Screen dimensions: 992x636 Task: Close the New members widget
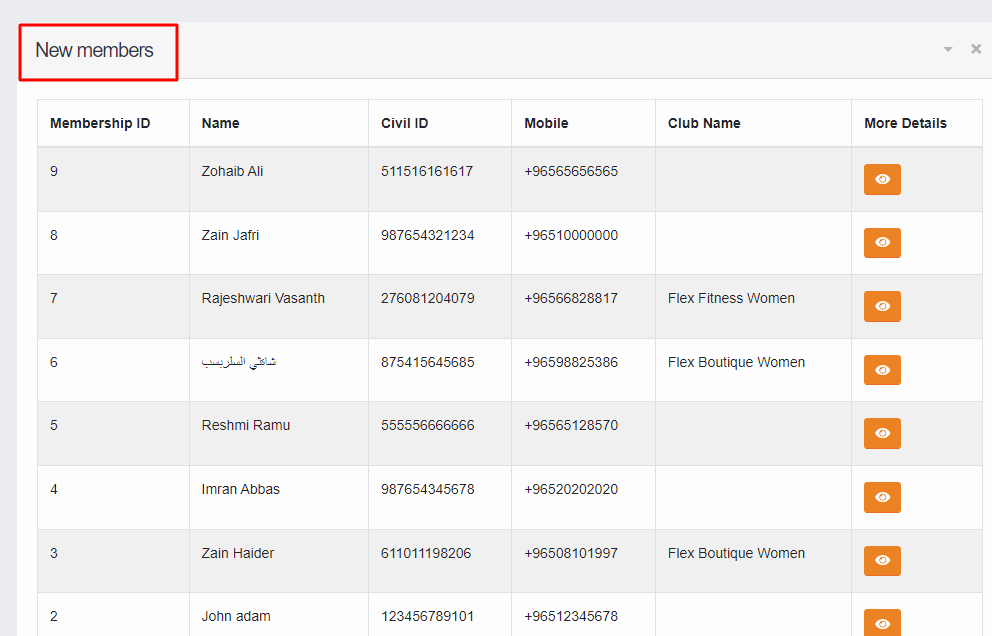tap(975, 48)
